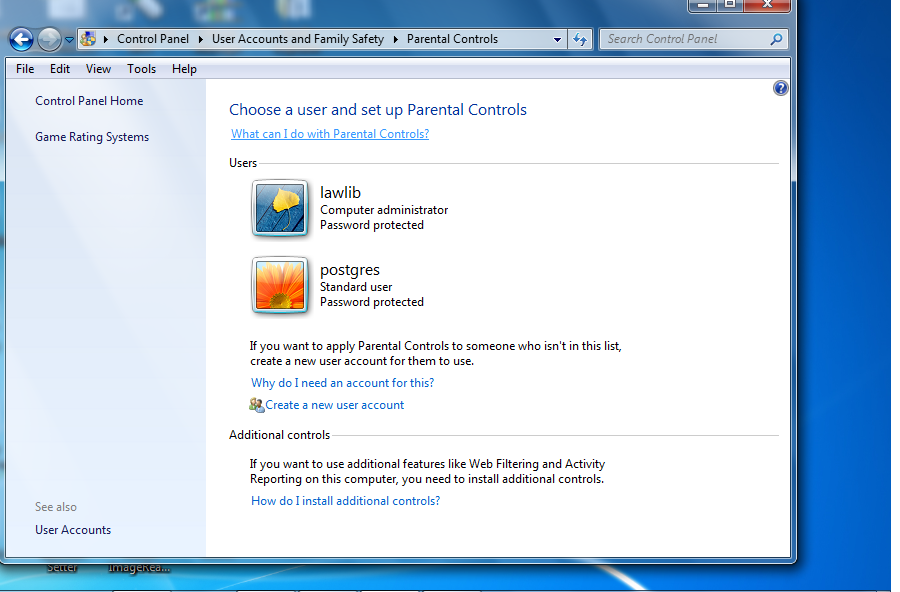Click the Control Panel icon in address bar
Viewport: 900px width, 592px height.
click(x=88, y=40)
